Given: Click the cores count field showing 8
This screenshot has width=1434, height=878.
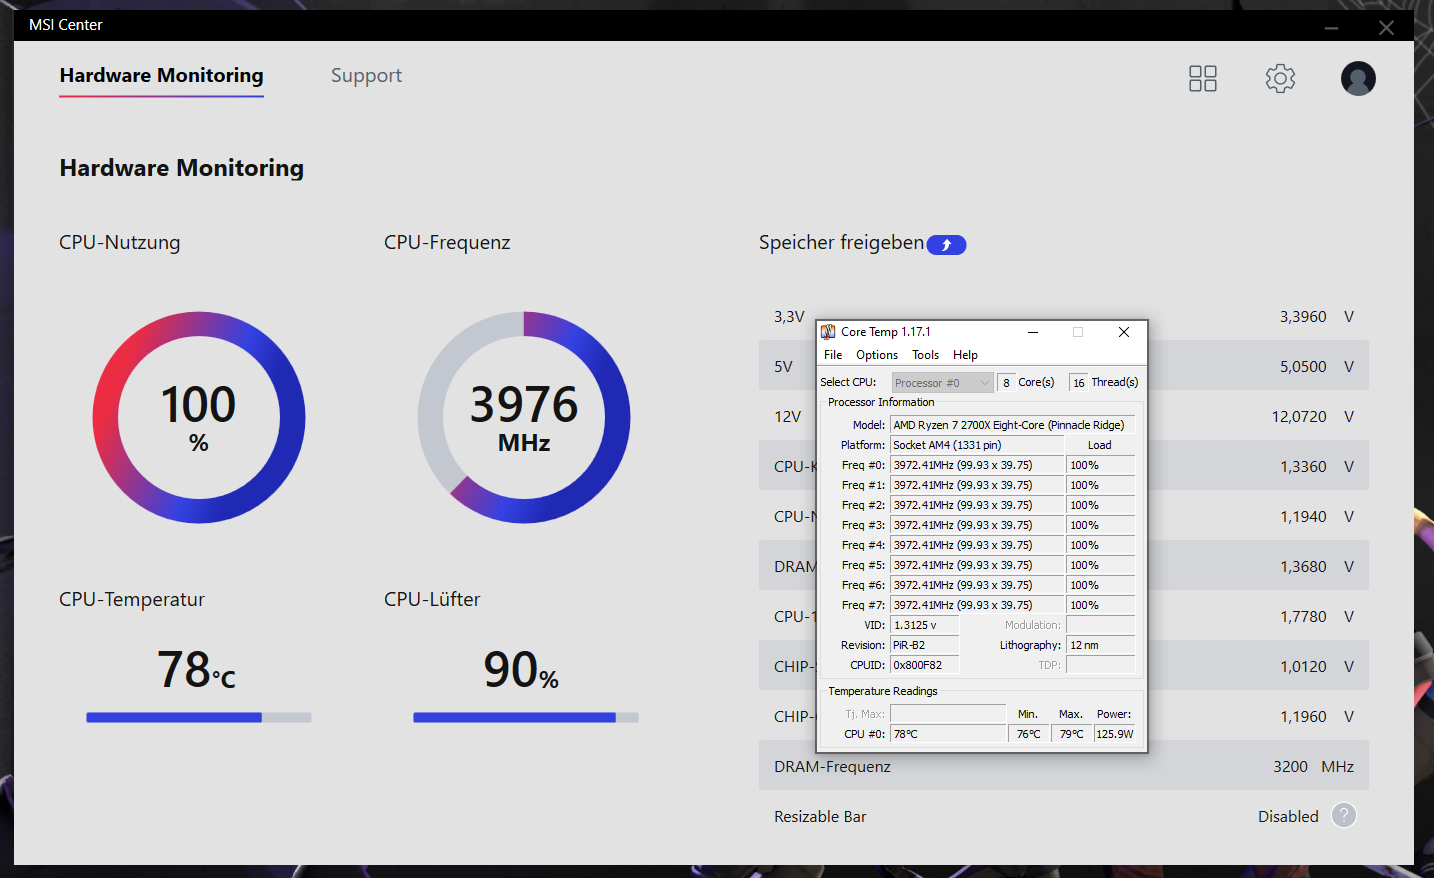Looking at the screenshot, I should (1007, 383).
